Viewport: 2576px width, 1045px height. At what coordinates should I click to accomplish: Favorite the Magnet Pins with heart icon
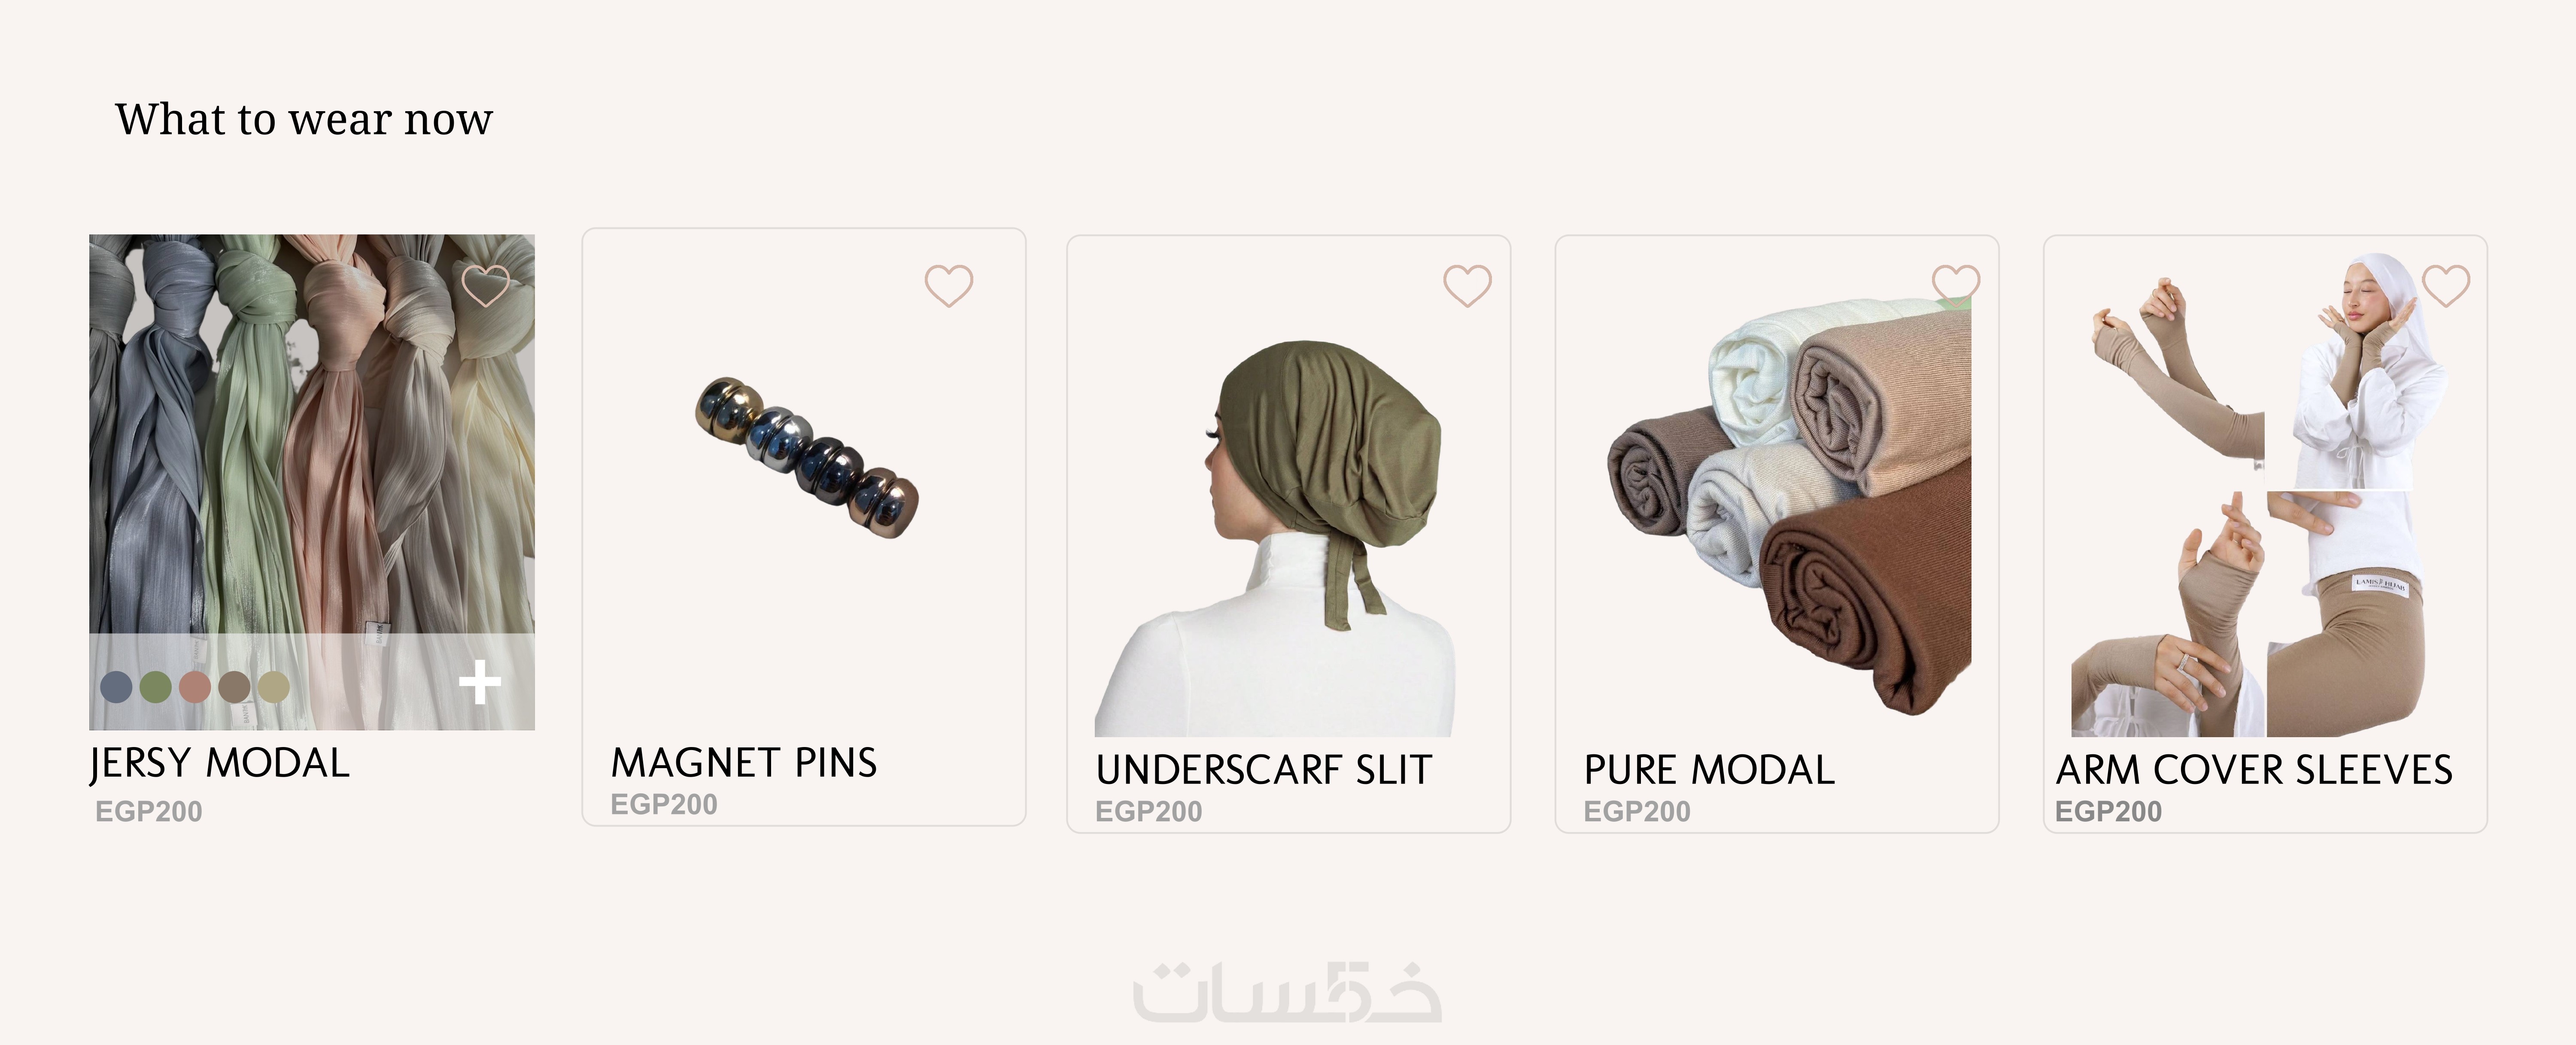click(x=949, y=285)
